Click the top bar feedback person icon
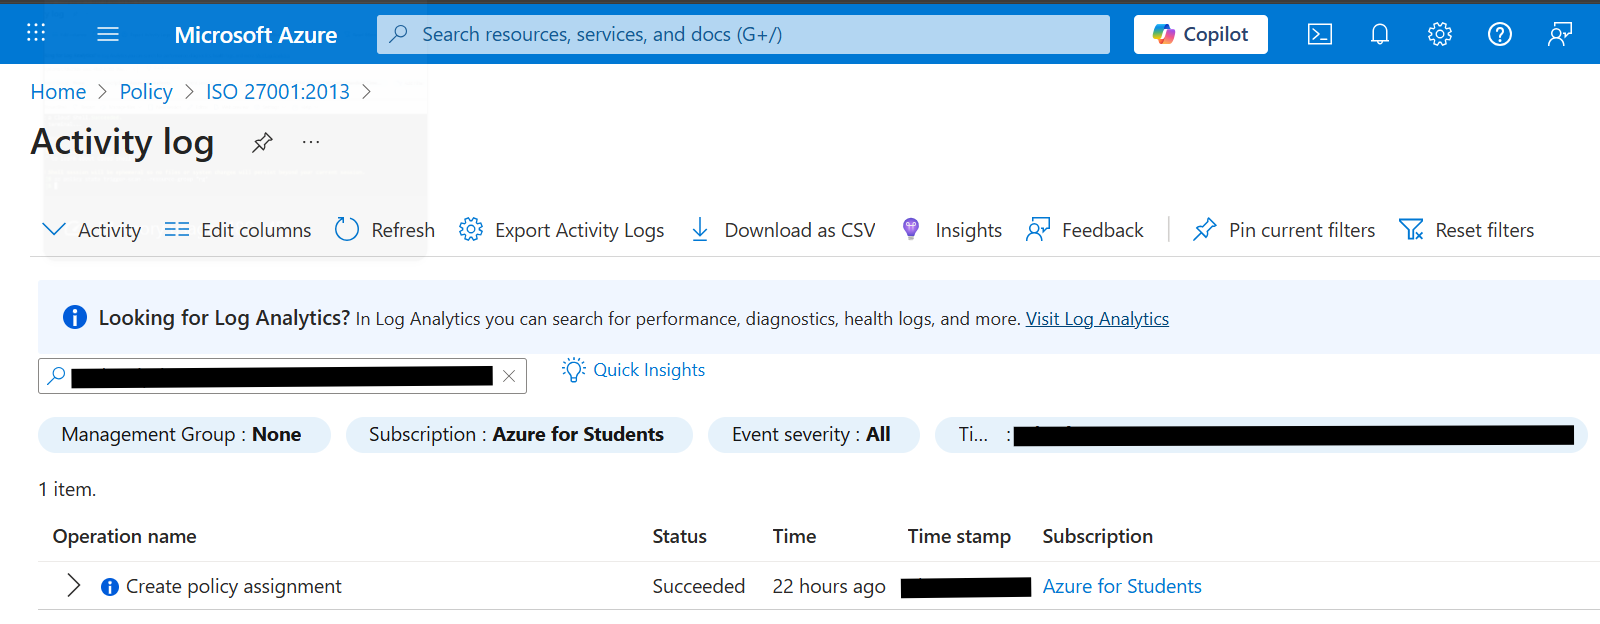Viewport: 1600px width, 624px height. (1560, 34)
